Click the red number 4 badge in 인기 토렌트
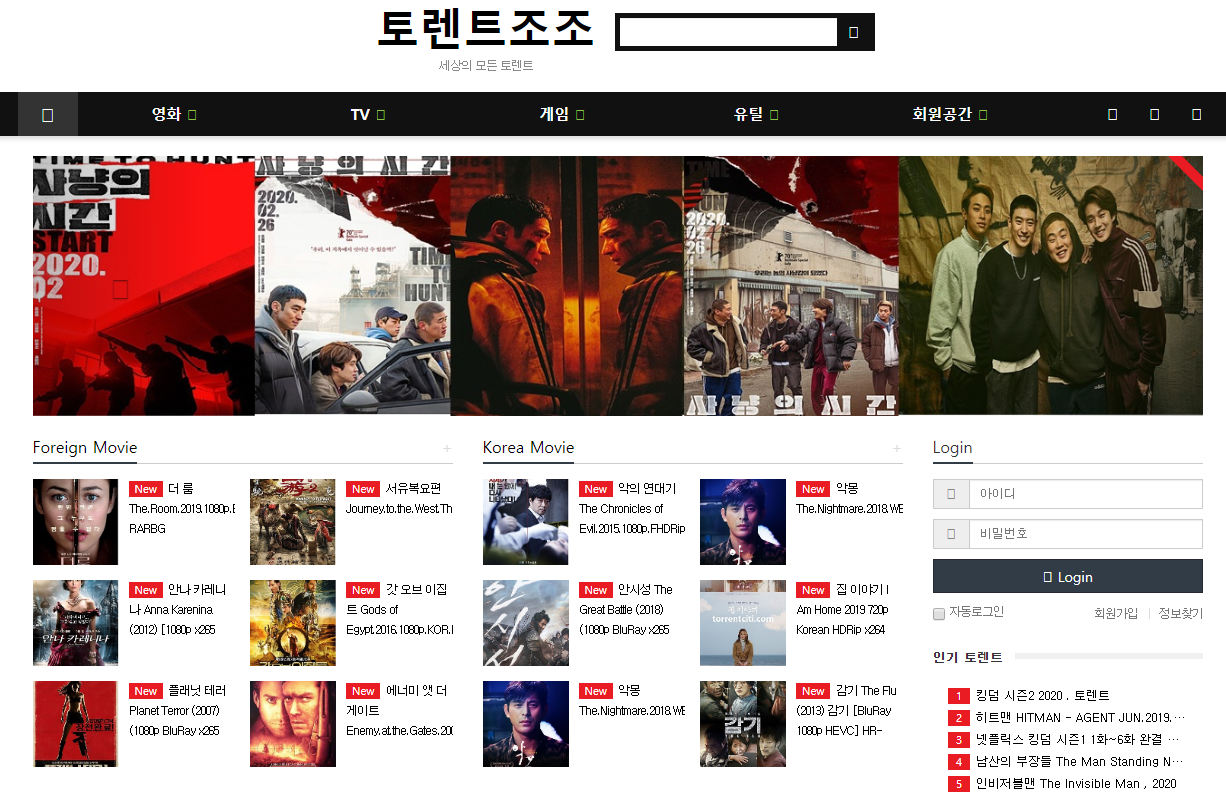This screenshot has width=1226, height=795. click(958, 762)
